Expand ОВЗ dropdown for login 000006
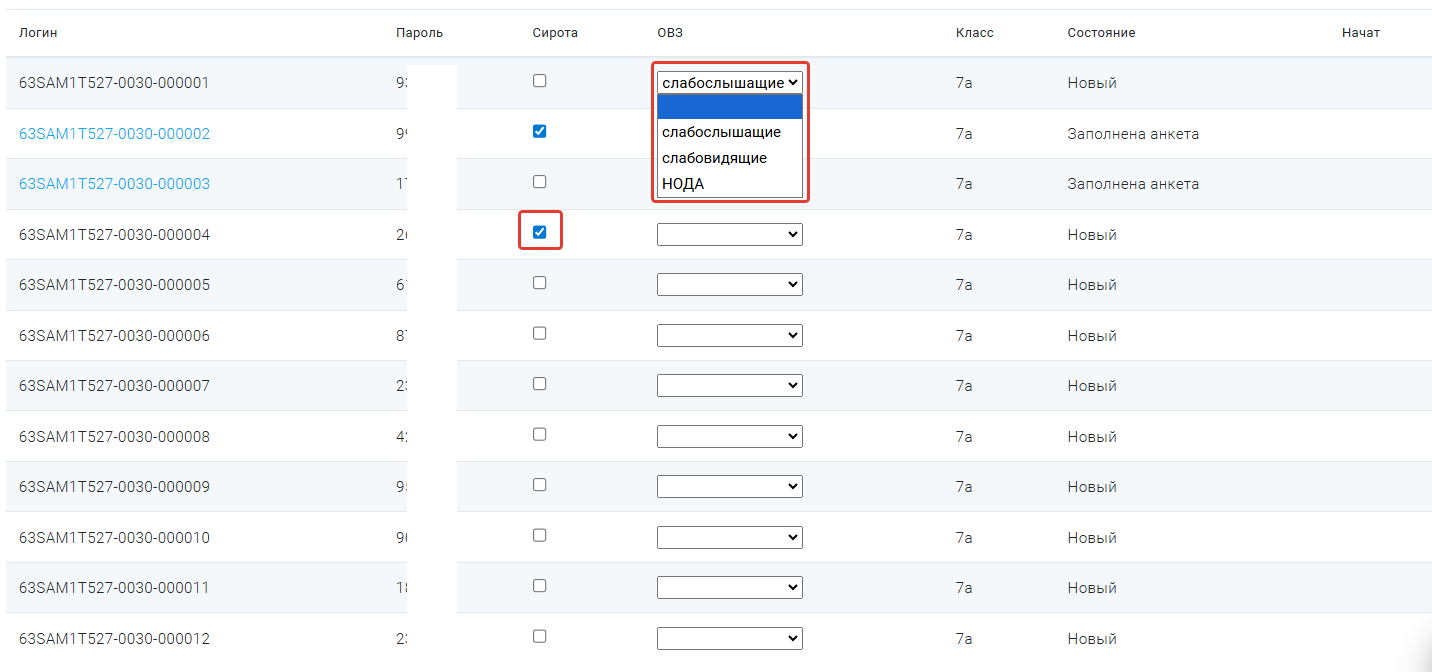 [729, 335]
